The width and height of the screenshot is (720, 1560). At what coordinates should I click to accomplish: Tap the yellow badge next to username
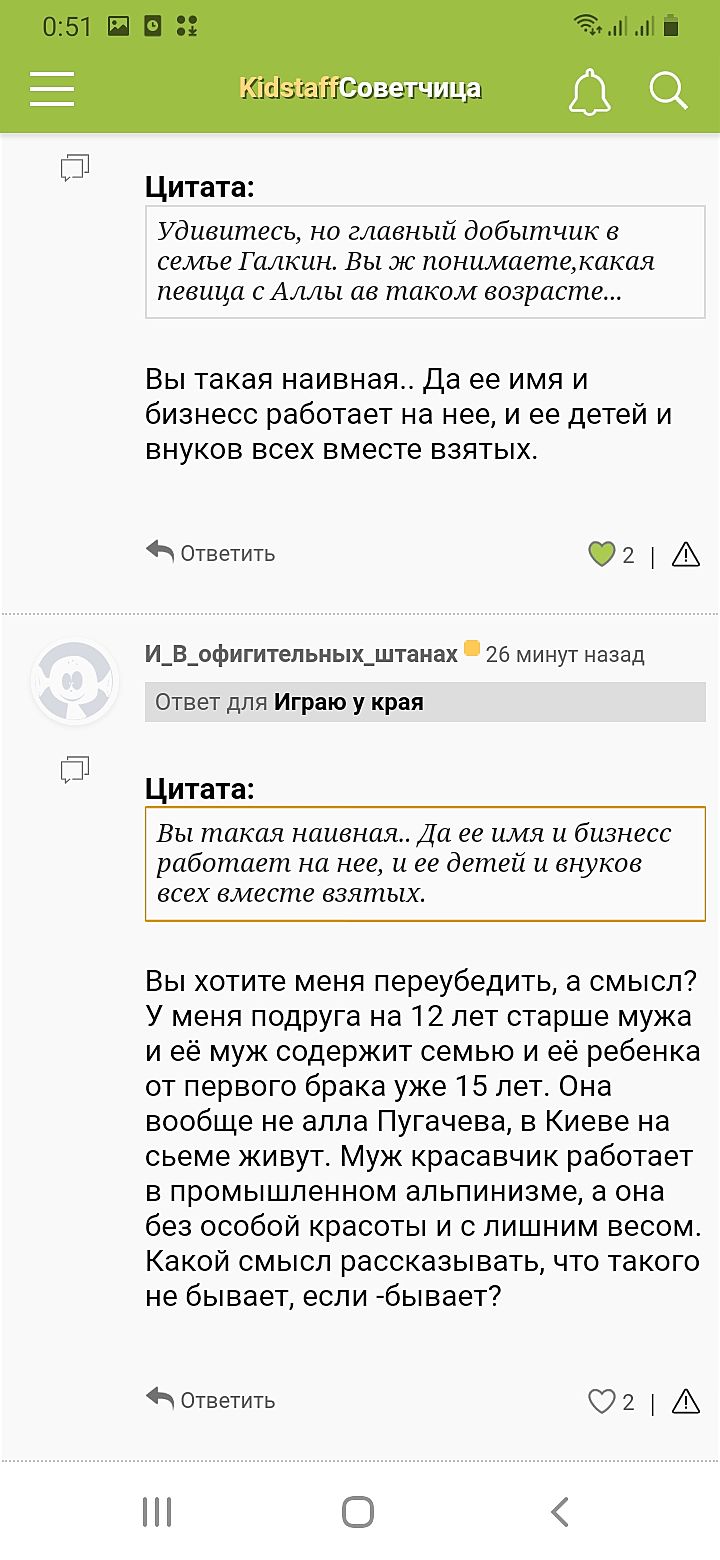point(472,650)
